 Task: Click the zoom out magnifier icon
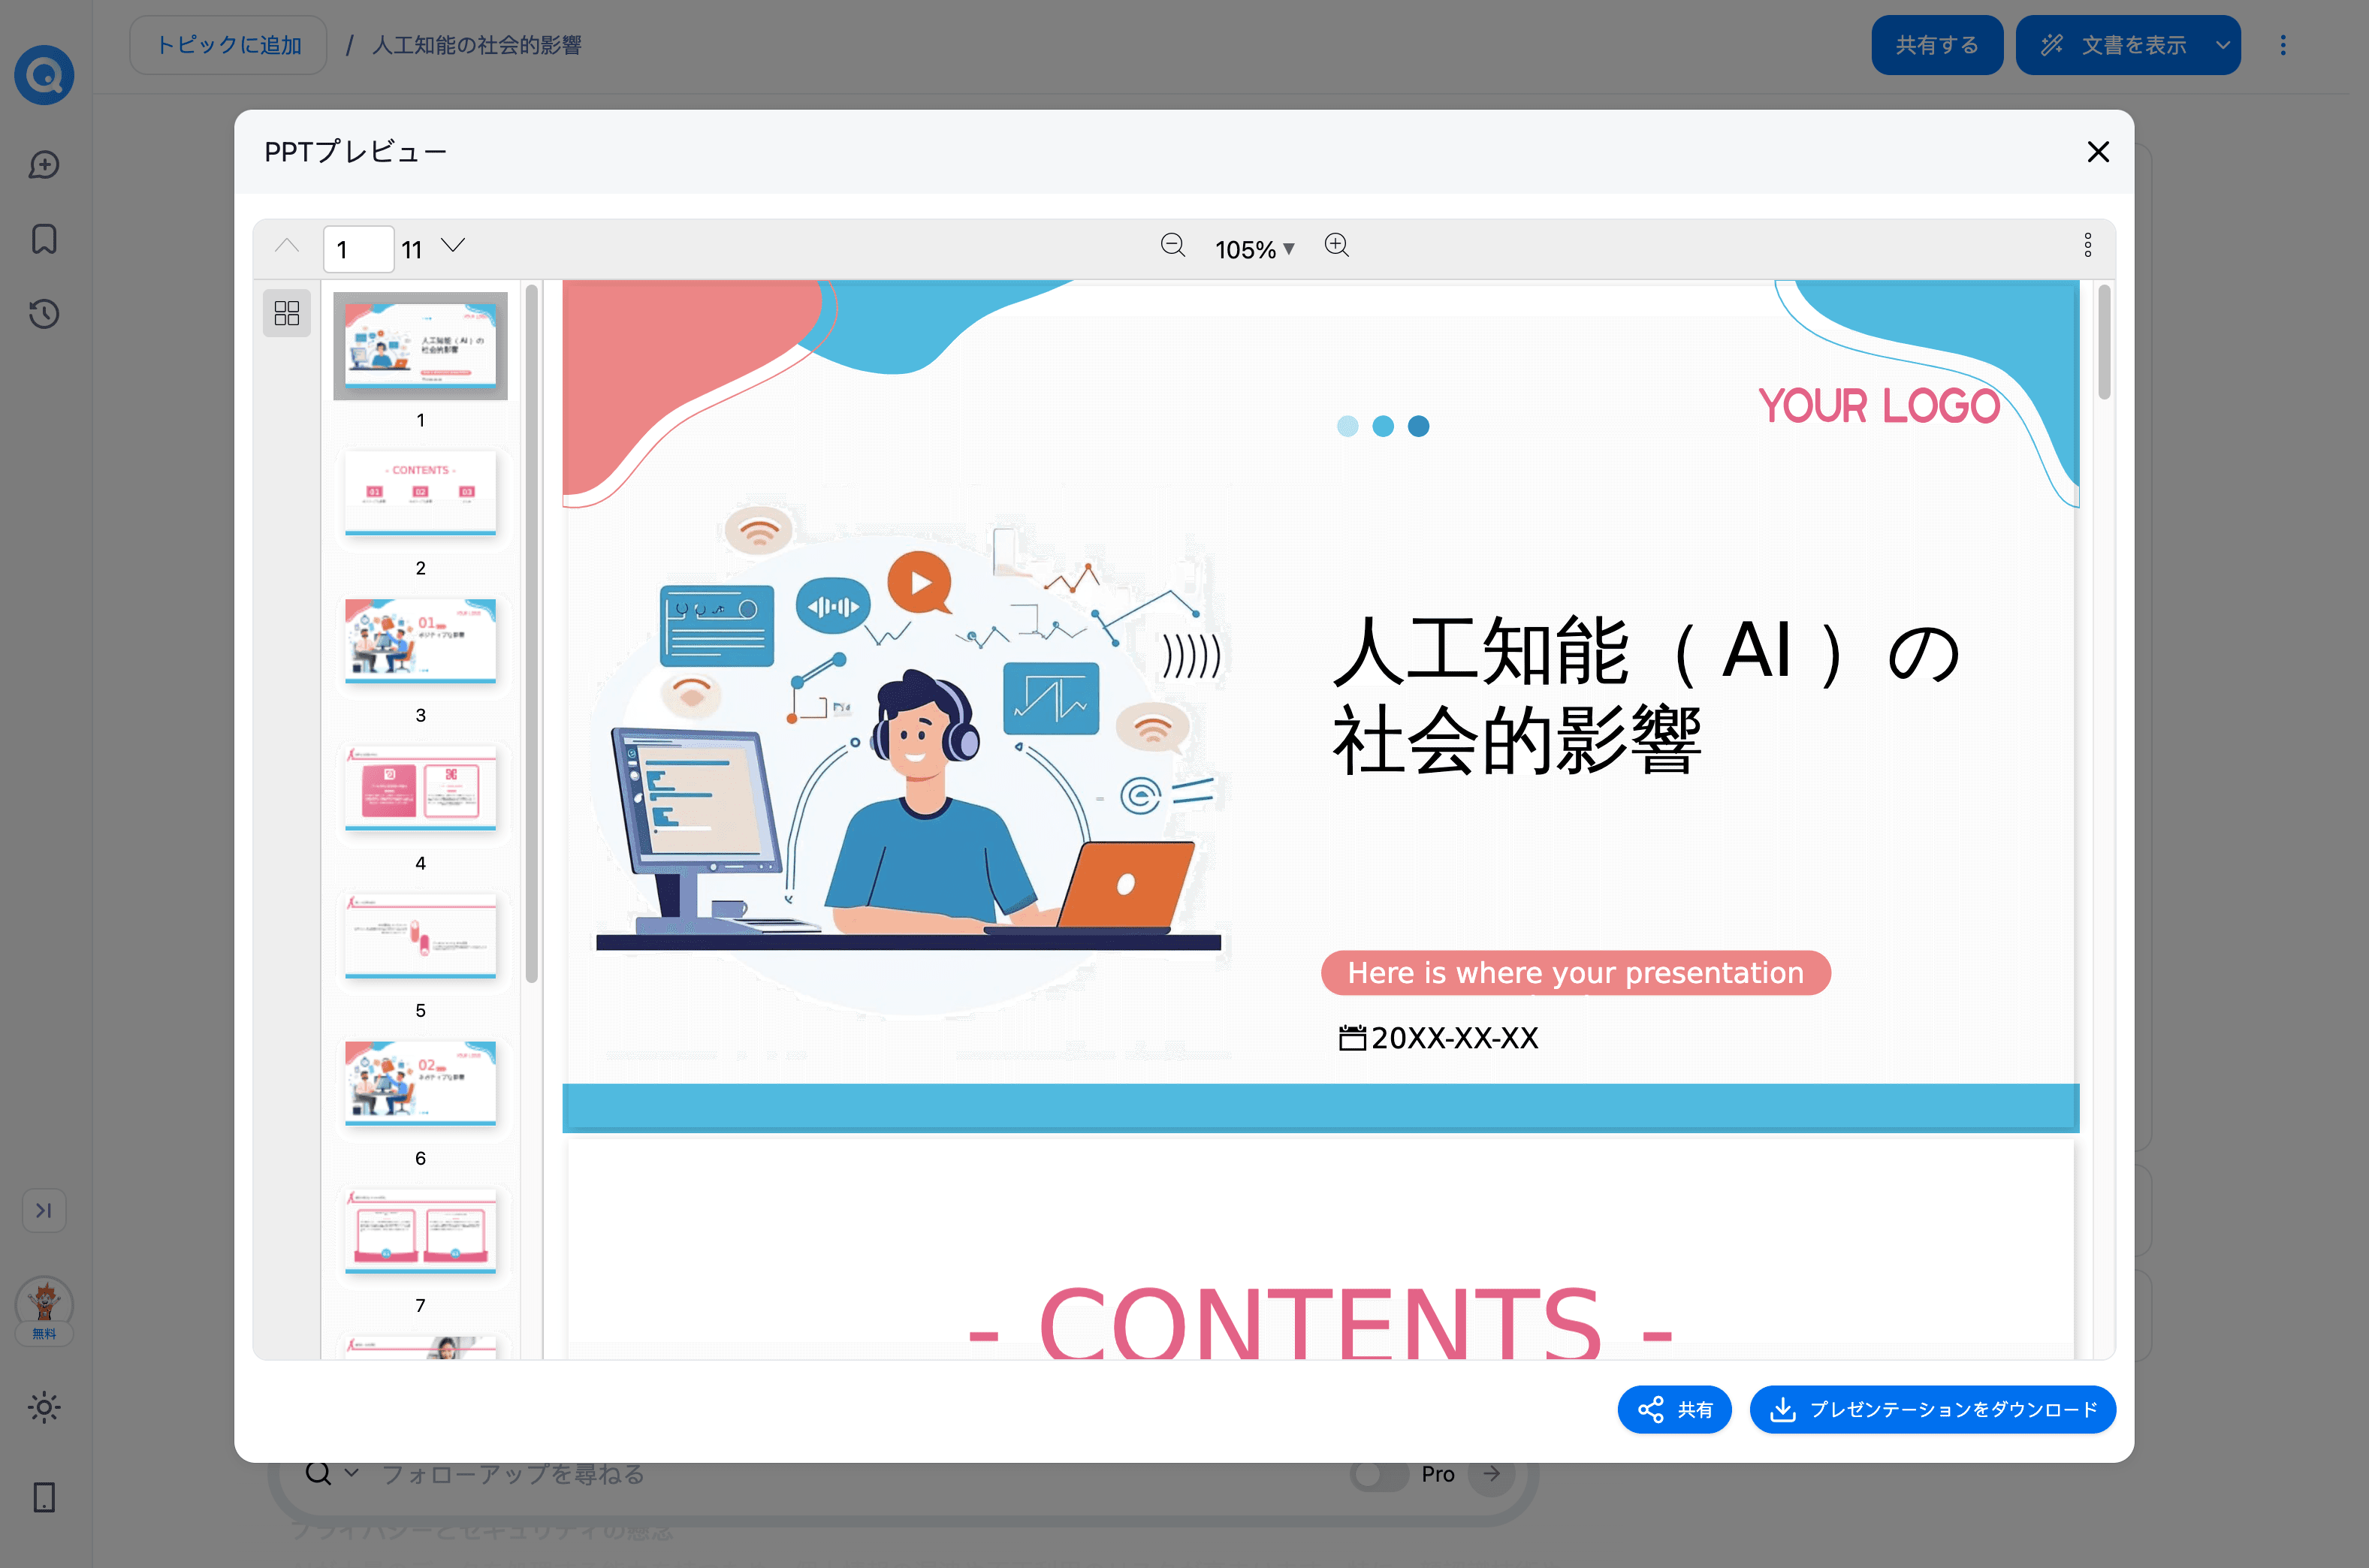click(1172, 247)
